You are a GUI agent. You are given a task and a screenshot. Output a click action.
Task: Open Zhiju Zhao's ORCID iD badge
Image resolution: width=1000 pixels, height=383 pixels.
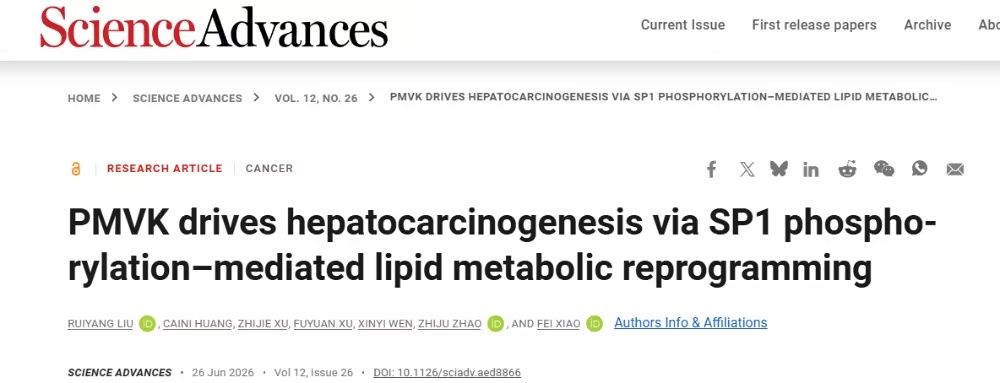pyautogui.click(x=496, y=324)
